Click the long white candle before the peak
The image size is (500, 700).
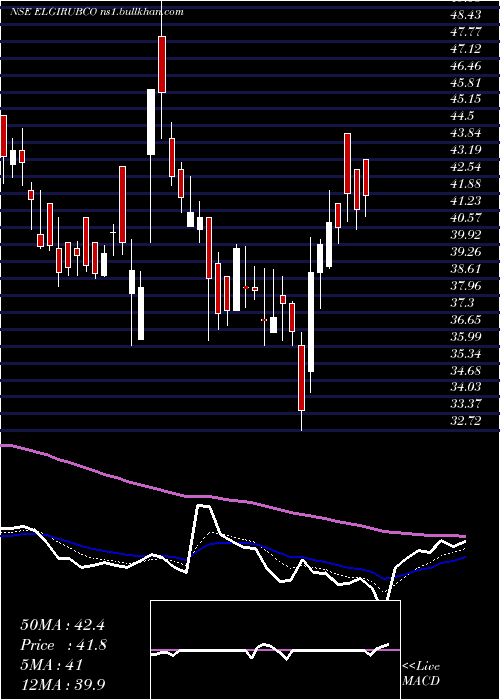(x=151, y=122)
